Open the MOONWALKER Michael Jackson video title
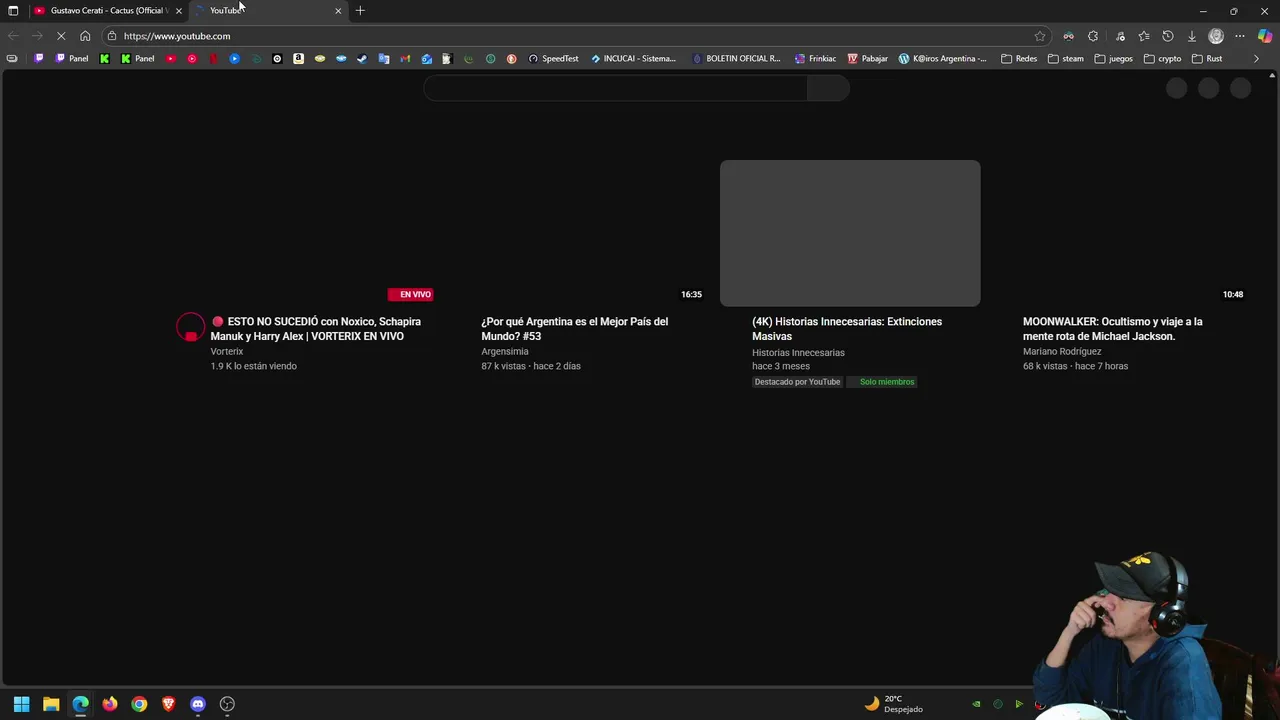This screenshot has width=1280, height=720. [1112, 329]
